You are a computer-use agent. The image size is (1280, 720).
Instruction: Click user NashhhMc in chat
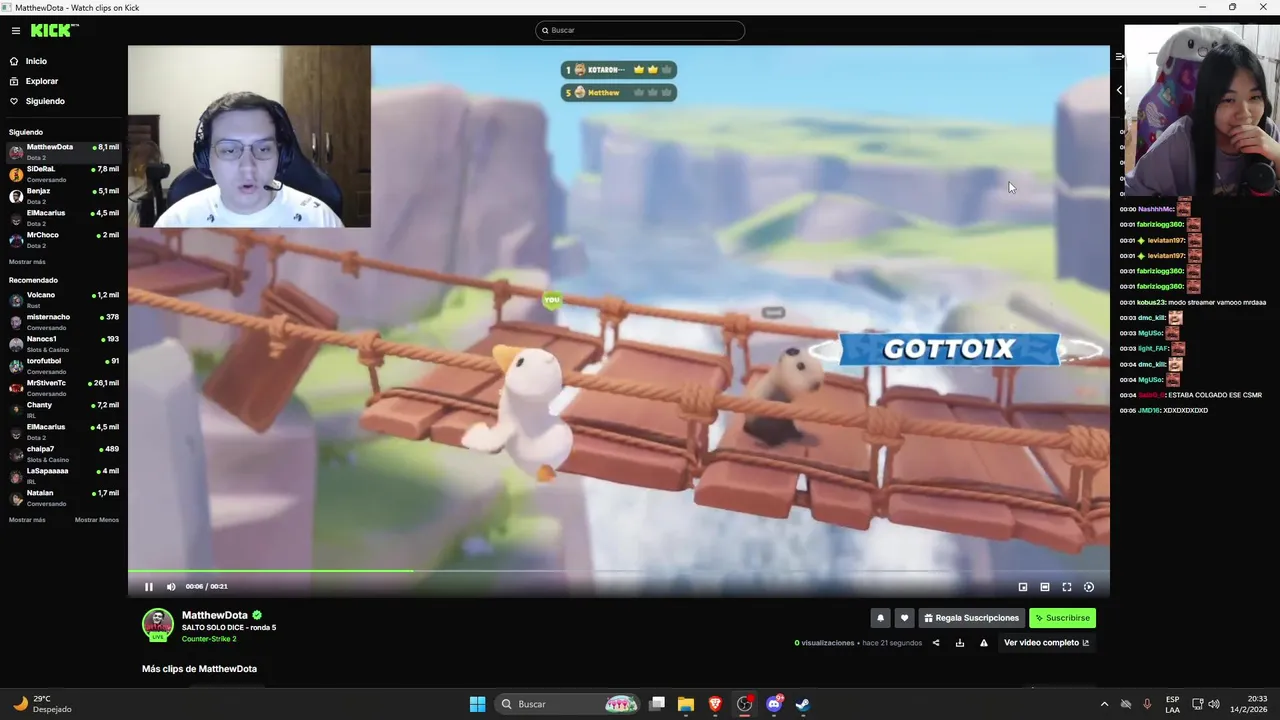tap(1155, 210)
